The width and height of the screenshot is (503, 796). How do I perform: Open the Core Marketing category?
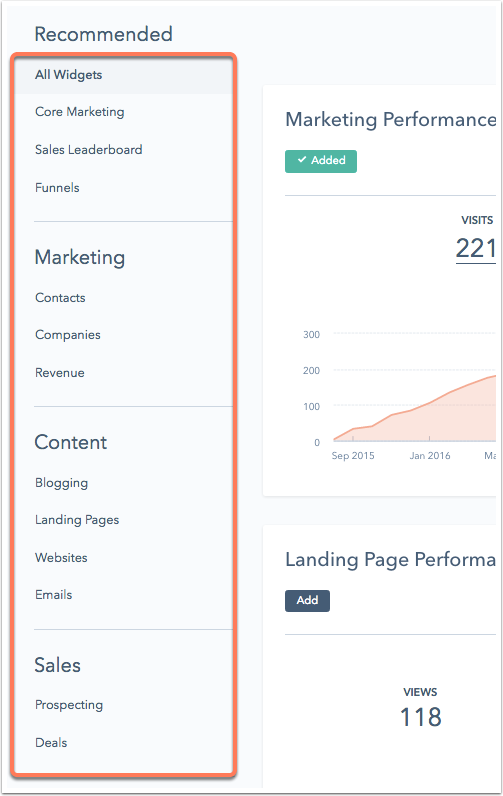point(79,112)
